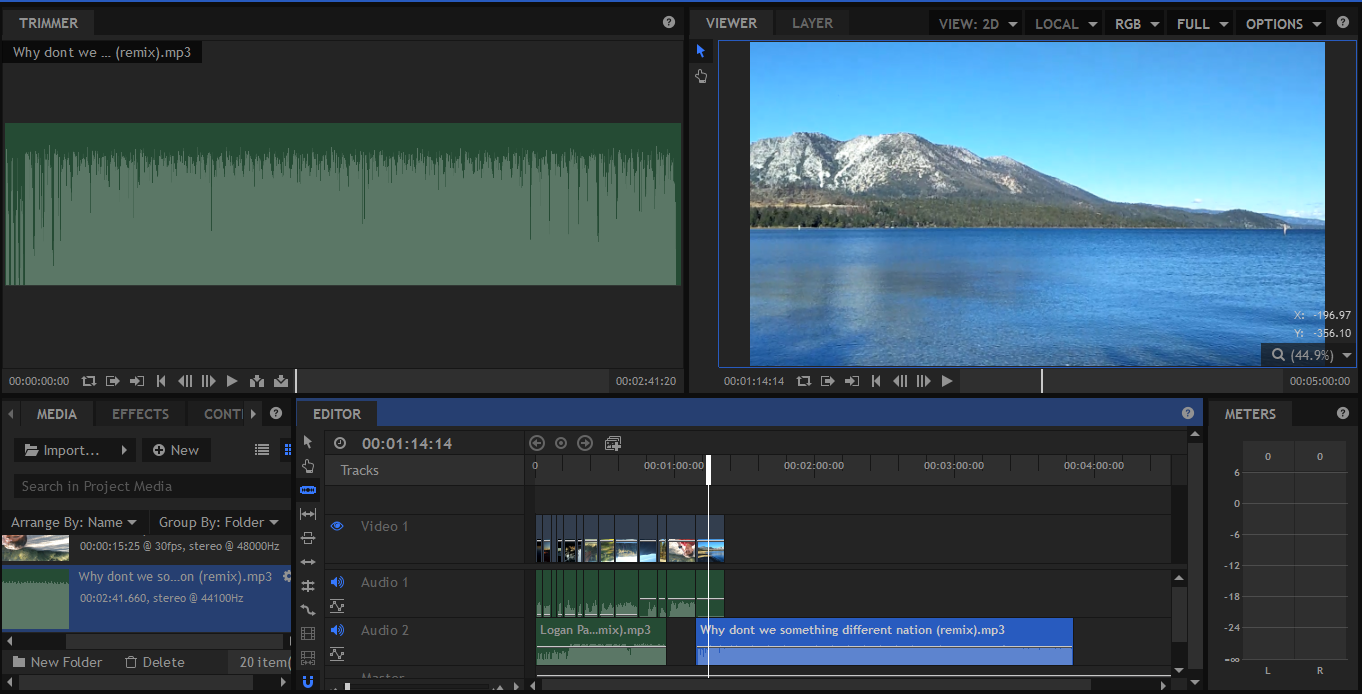Open the viewer zoom percentage dropdown

(1308, 355)
